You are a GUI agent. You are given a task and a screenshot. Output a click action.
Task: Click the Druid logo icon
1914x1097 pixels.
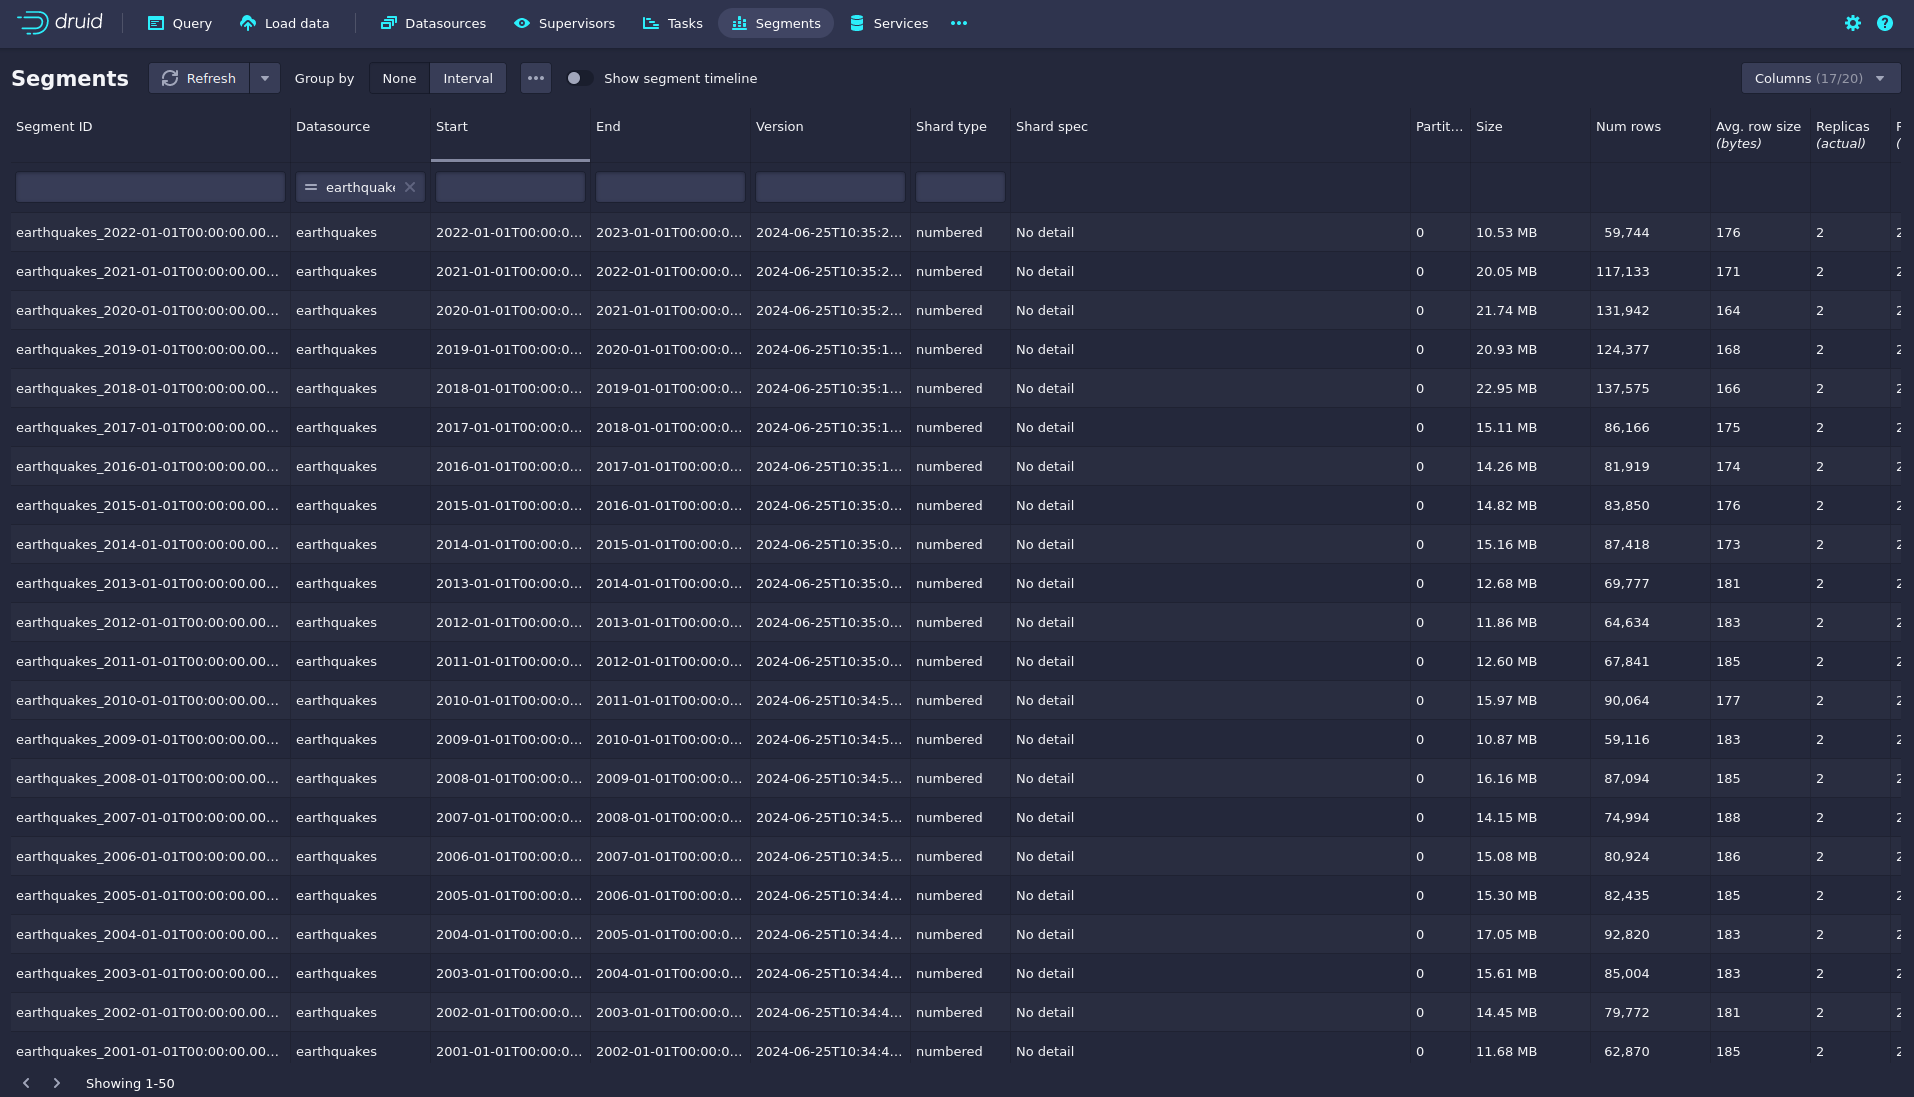[x=33, y=22]
